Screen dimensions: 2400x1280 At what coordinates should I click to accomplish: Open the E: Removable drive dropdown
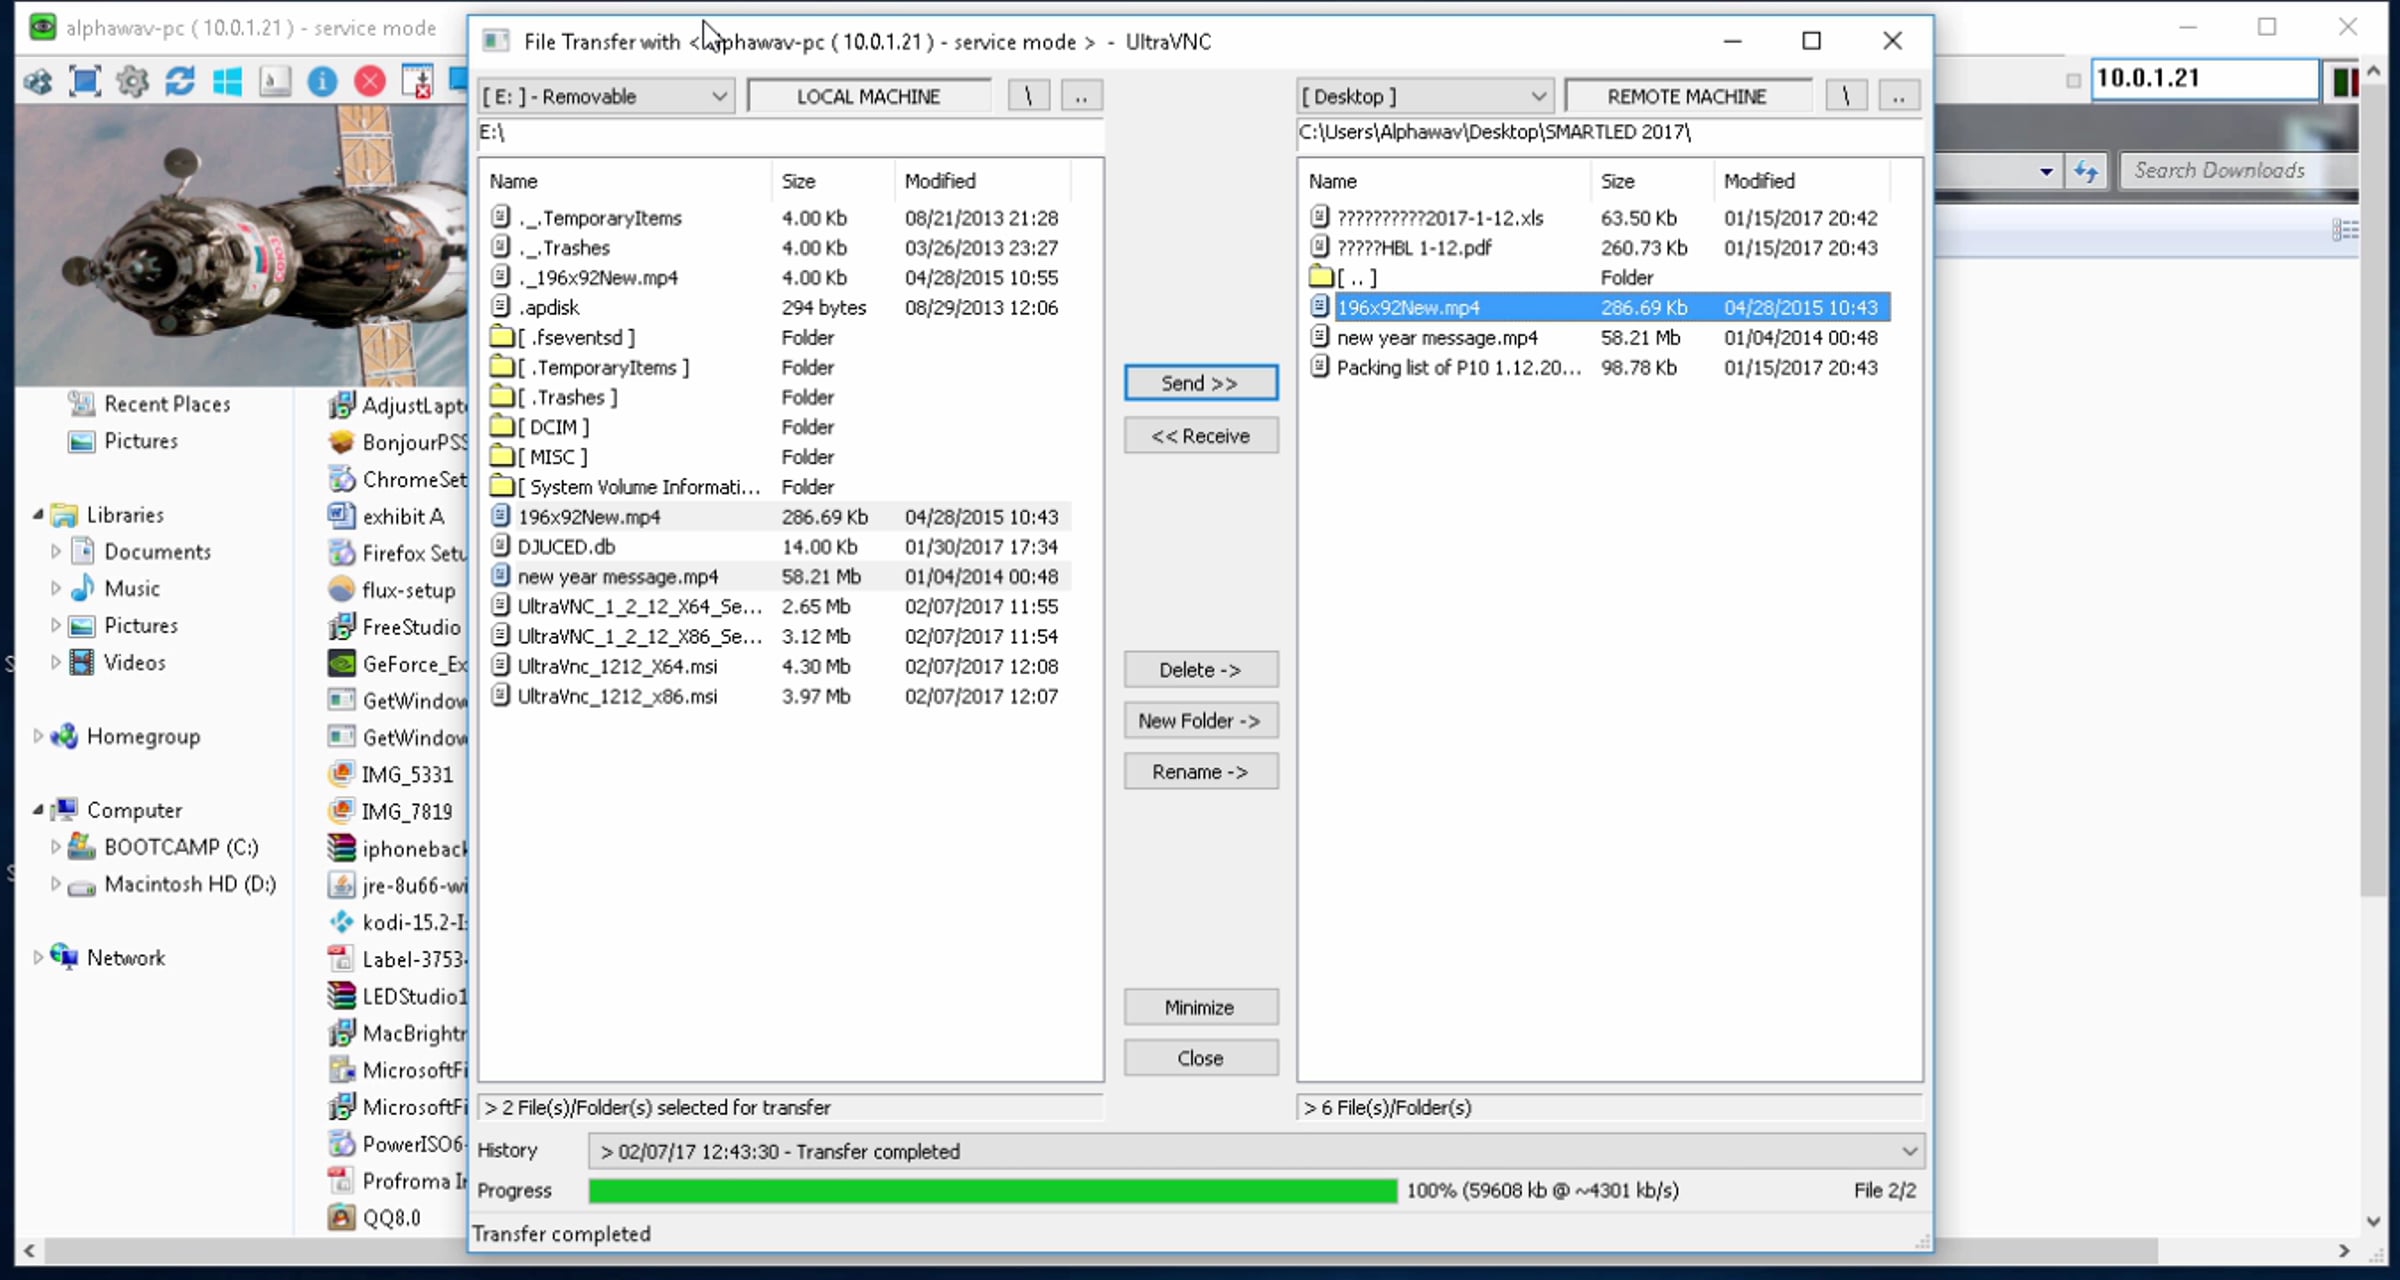tap(719, 97)
